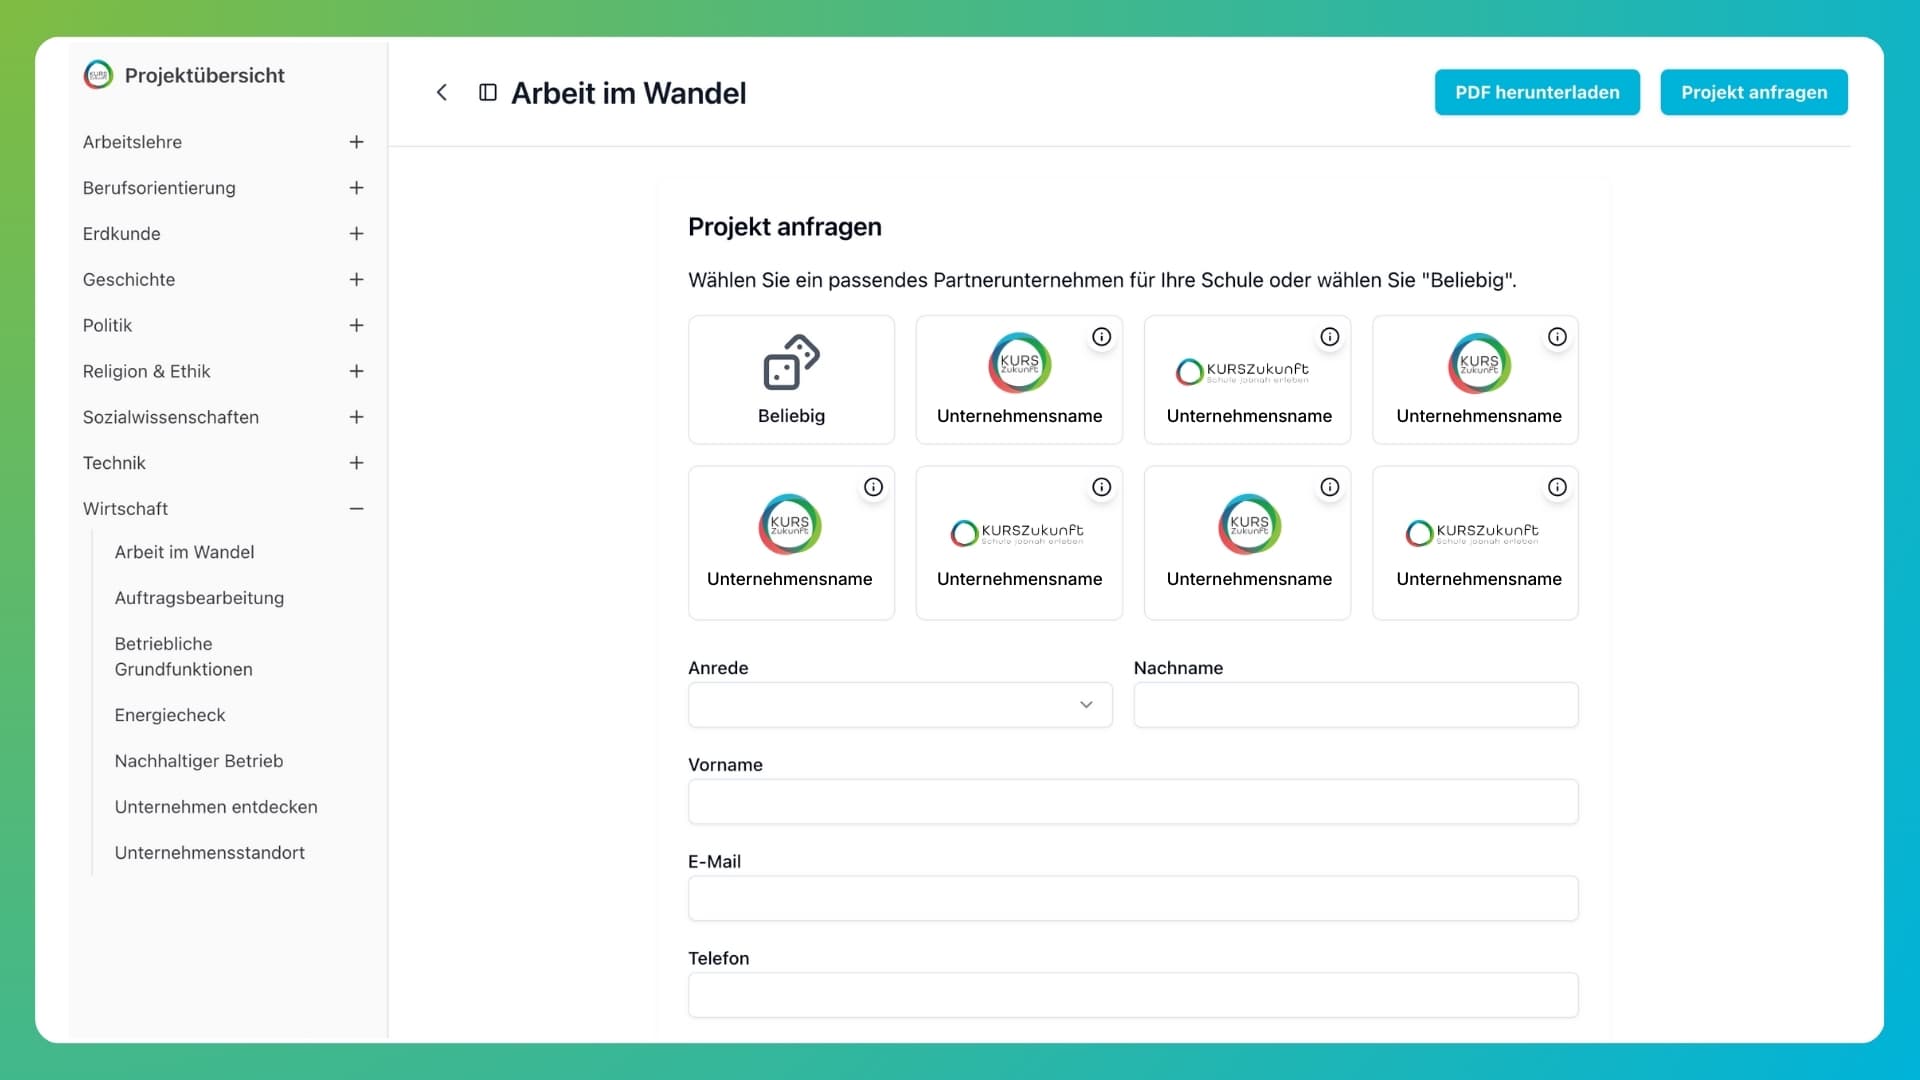The height and width of the screenshot is (1080, 1920).
Task: Open the Energiecheck project page
Action: pos(170,715)
